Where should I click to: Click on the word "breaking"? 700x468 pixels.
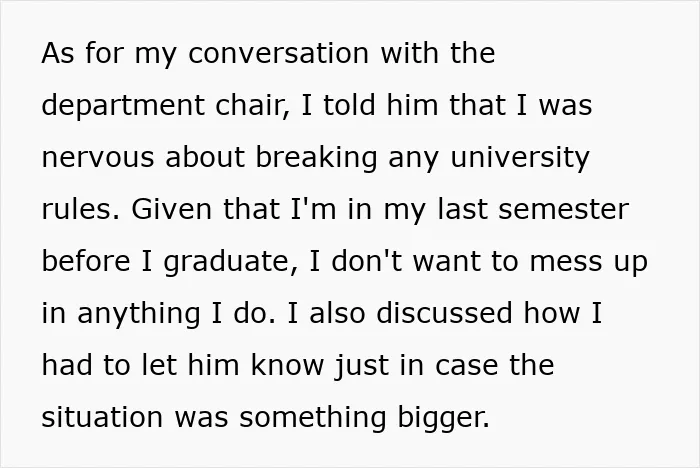tap(317, 159)
